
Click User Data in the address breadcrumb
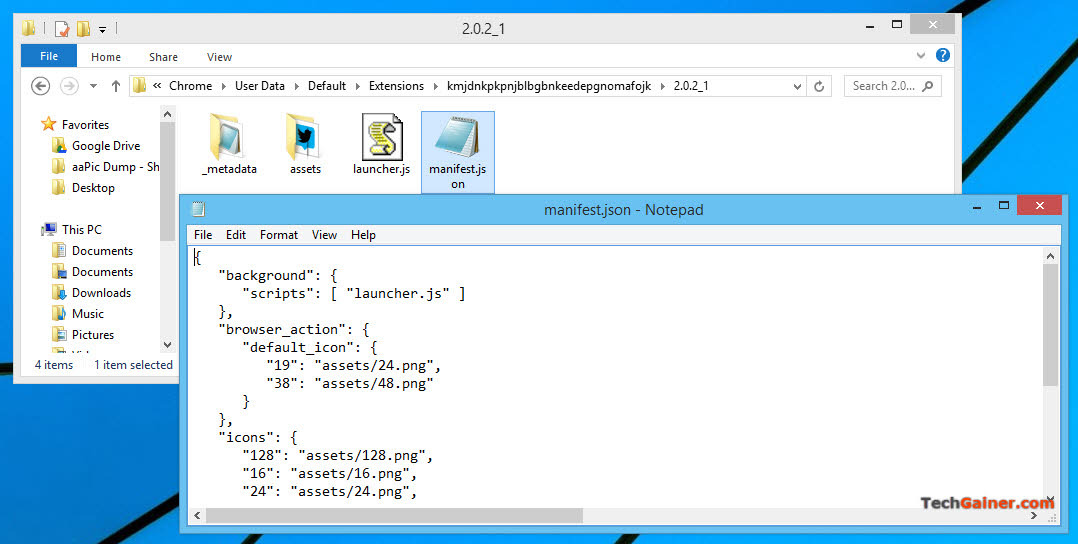pyautogui.click(x=260, y=86)
